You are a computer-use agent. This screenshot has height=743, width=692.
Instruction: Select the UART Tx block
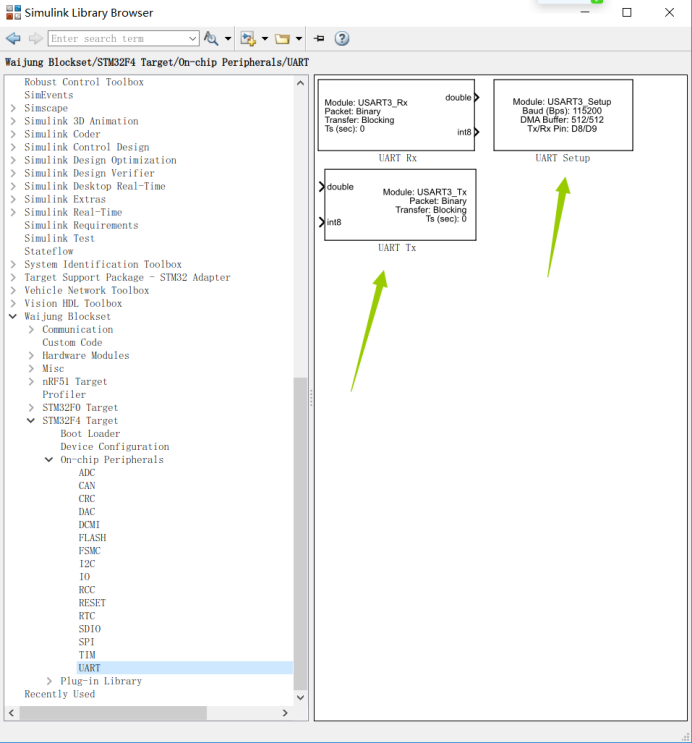[x=398, y=205]
